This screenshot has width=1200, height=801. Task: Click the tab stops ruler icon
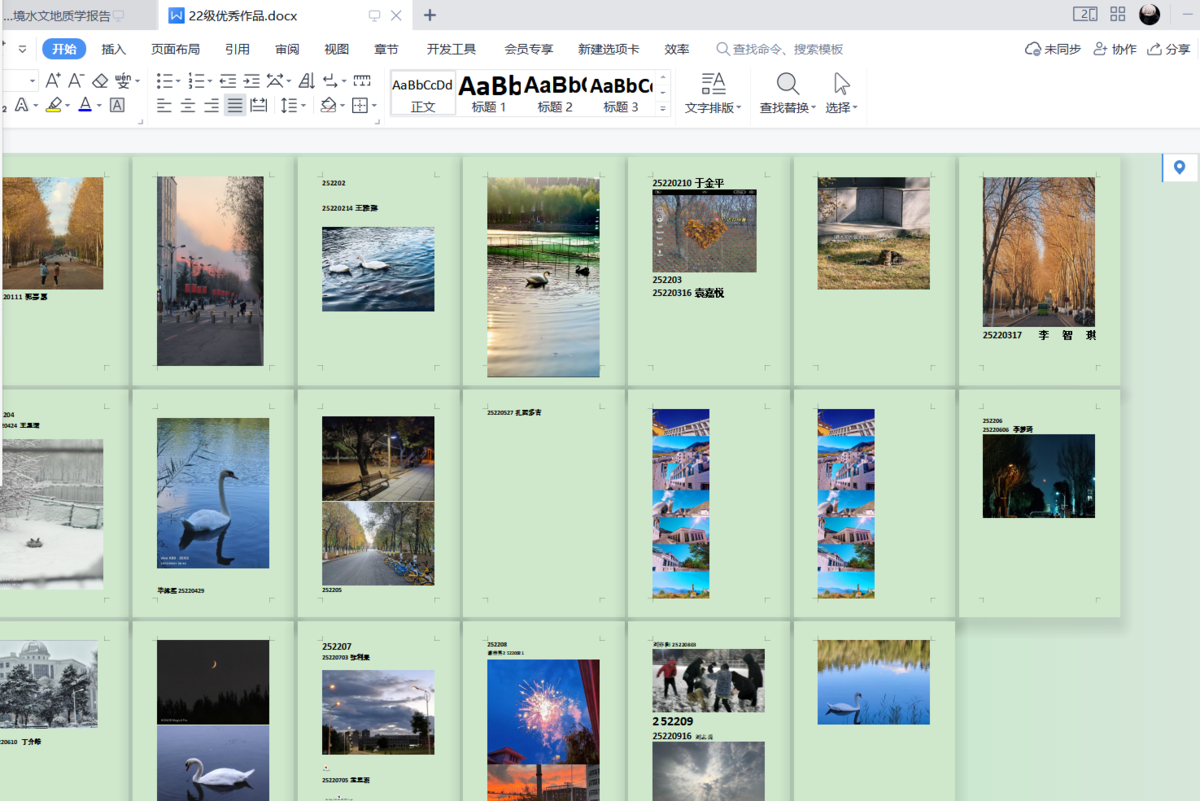point(362,81)
